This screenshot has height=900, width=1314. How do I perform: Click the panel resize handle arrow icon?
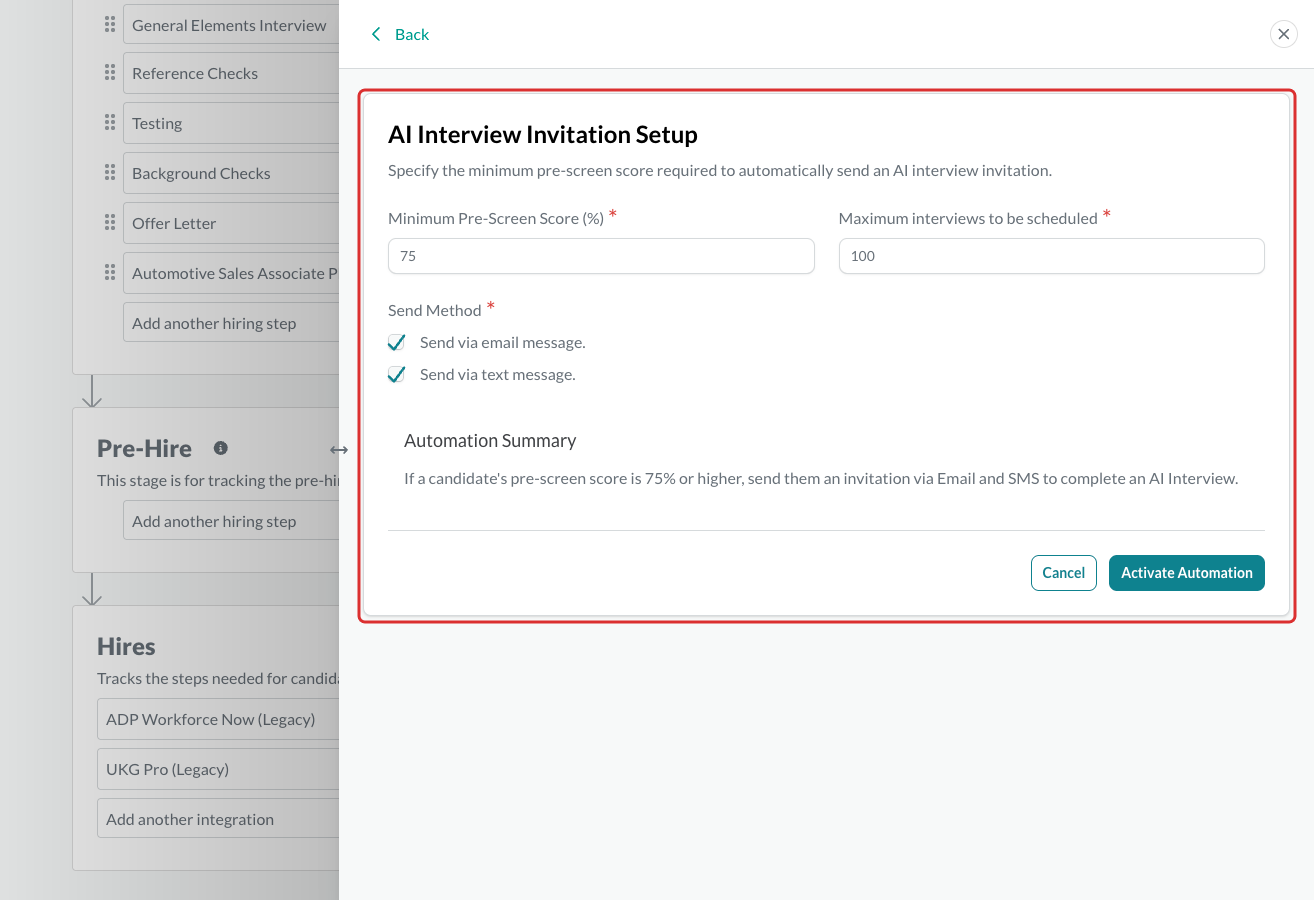tap(339, 450)
